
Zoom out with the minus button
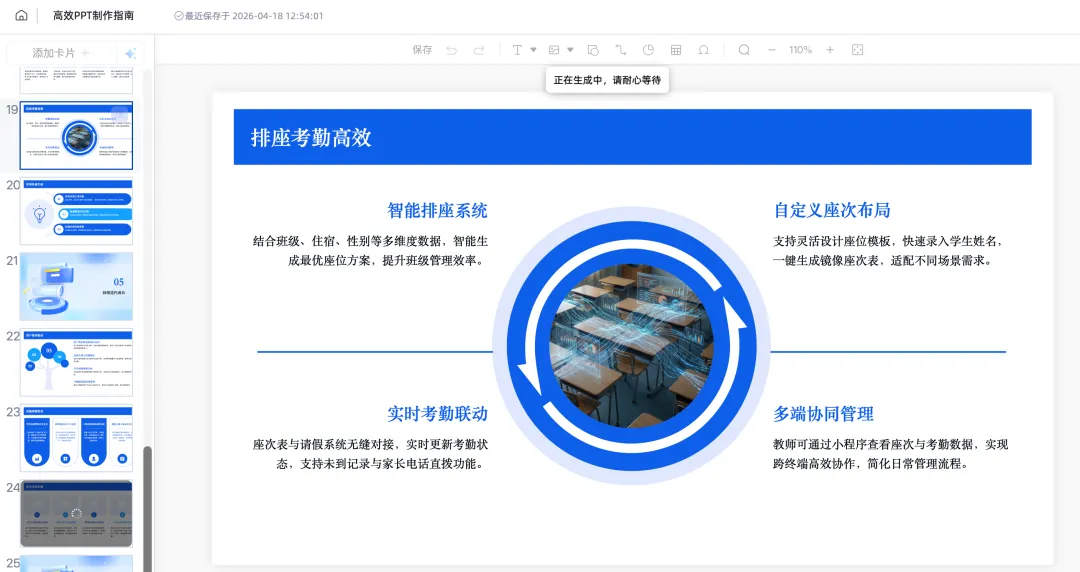coord(771,50)
